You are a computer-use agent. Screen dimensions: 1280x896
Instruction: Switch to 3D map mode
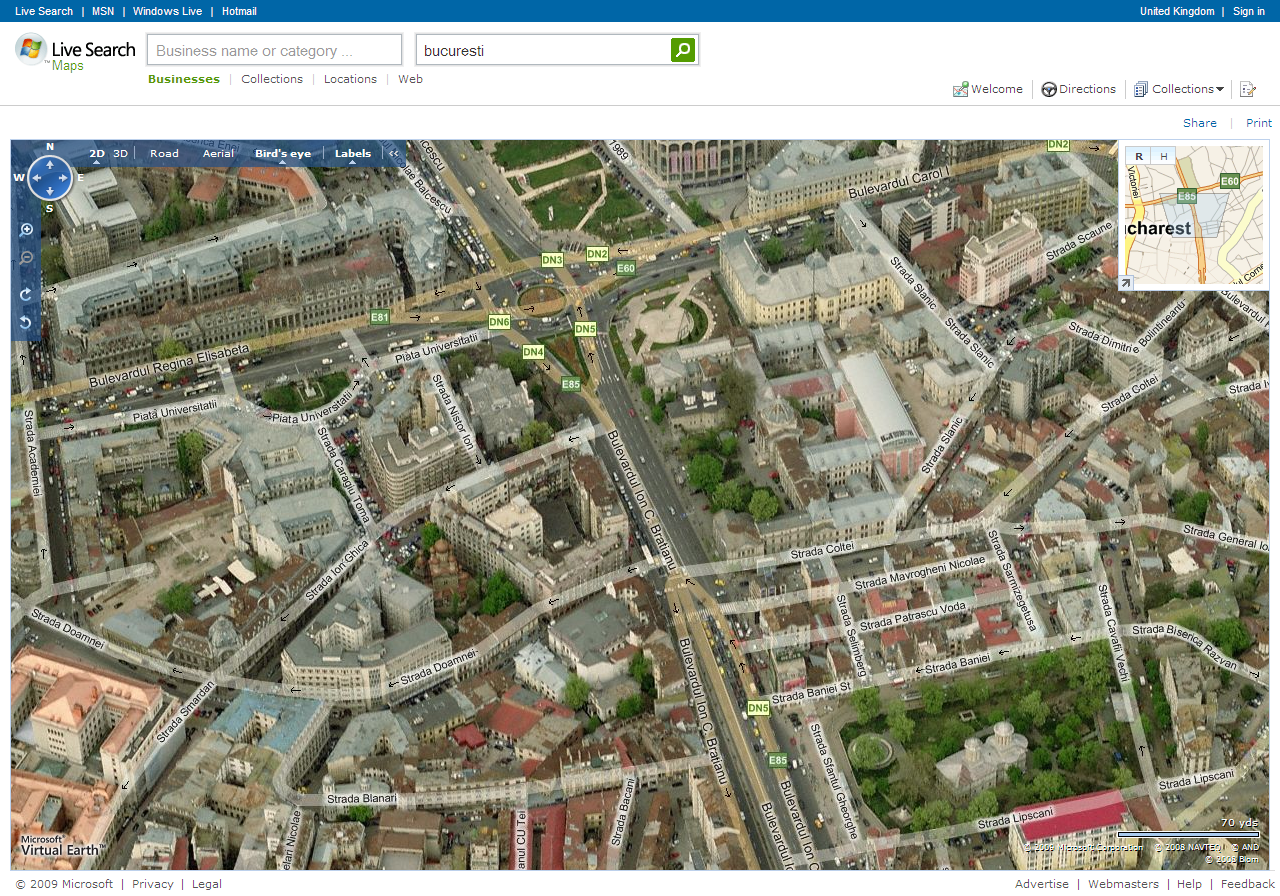point(120,154)
